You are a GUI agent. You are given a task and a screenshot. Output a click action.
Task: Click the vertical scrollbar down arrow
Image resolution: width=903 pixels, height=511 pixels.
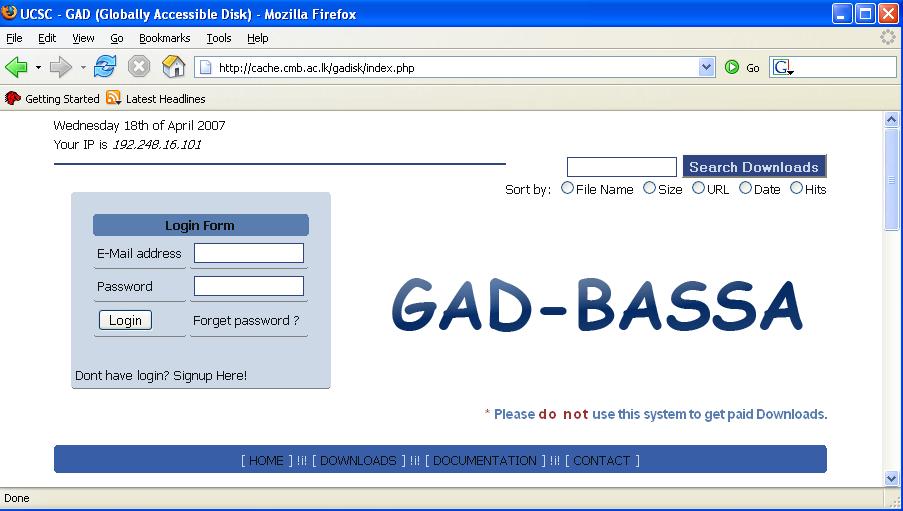[892, 479]
